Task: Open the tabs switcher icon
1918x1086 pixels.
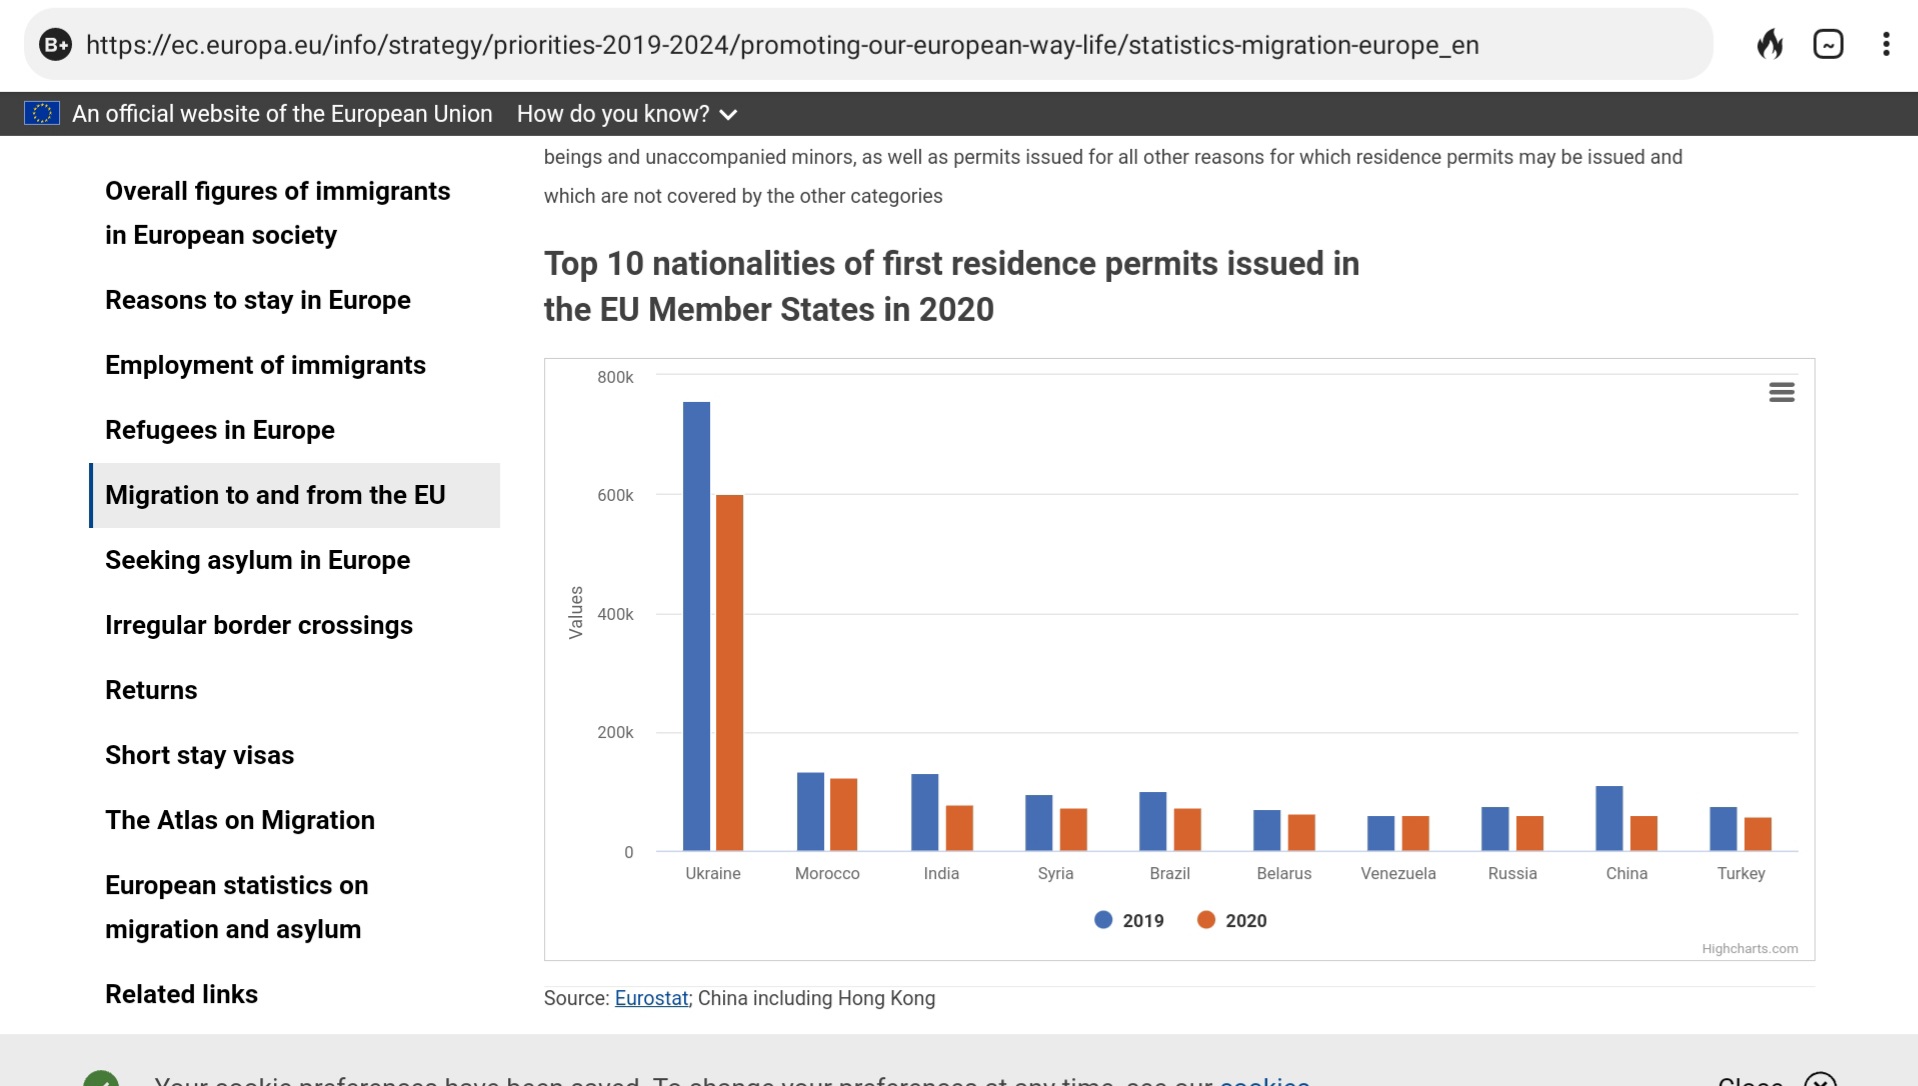Action: (1828, 44)
